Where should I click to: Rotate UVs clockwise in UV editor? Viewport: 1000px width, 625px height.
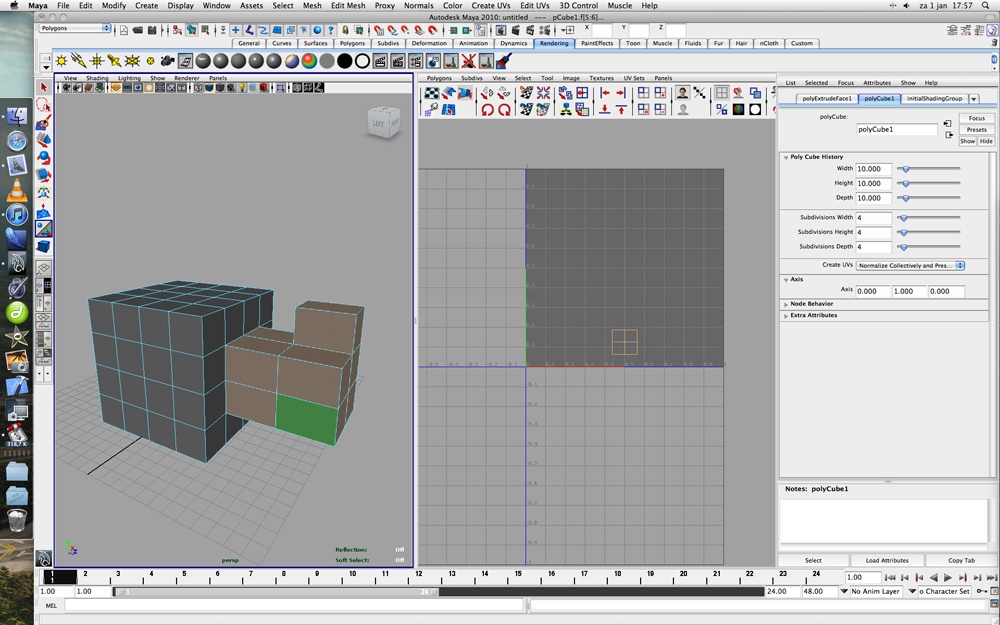[x=504, y=110]
